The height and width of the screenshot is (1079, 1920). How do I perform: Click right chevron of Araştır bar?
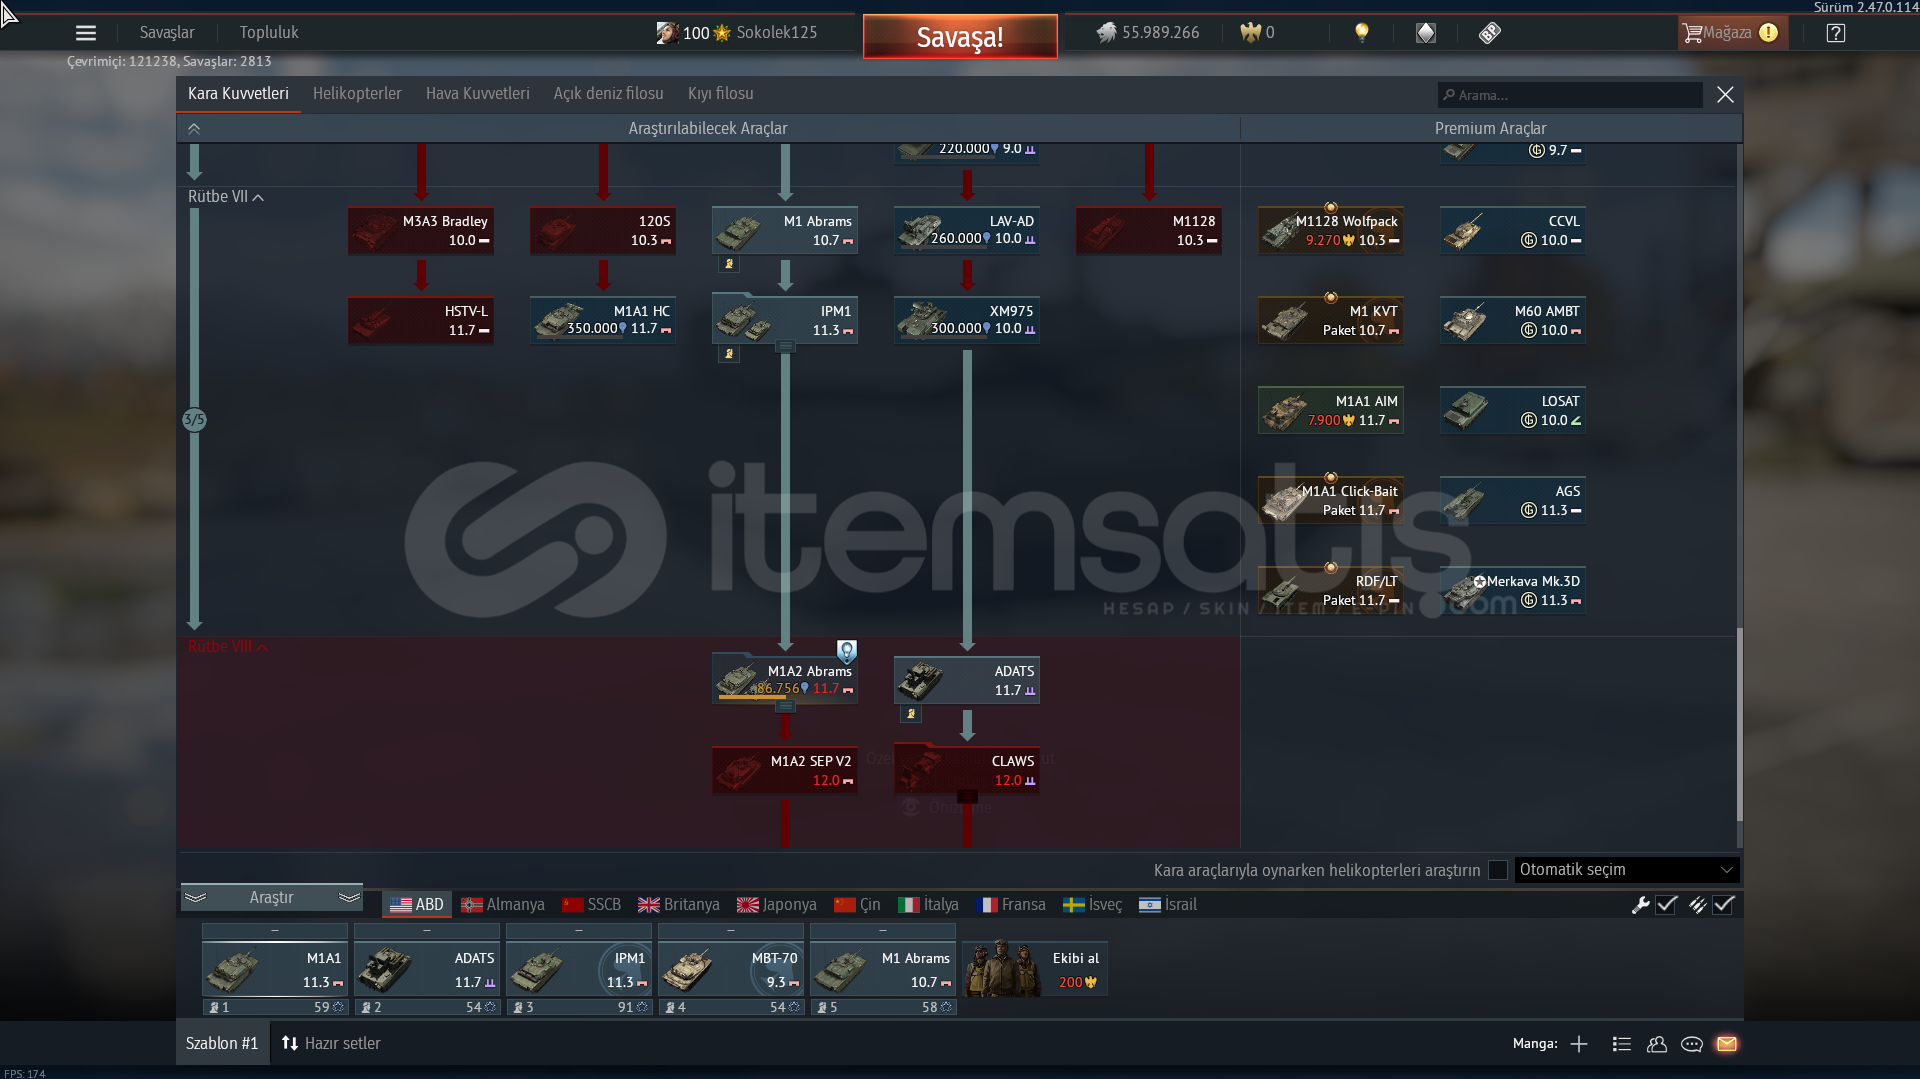(x=349, y=897)
